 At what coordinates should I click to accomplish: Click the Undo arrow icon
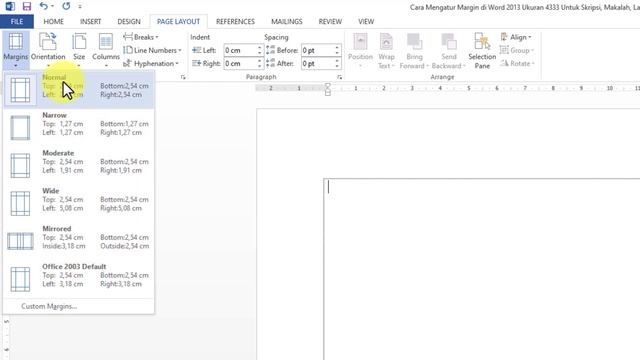pos(44,6)
